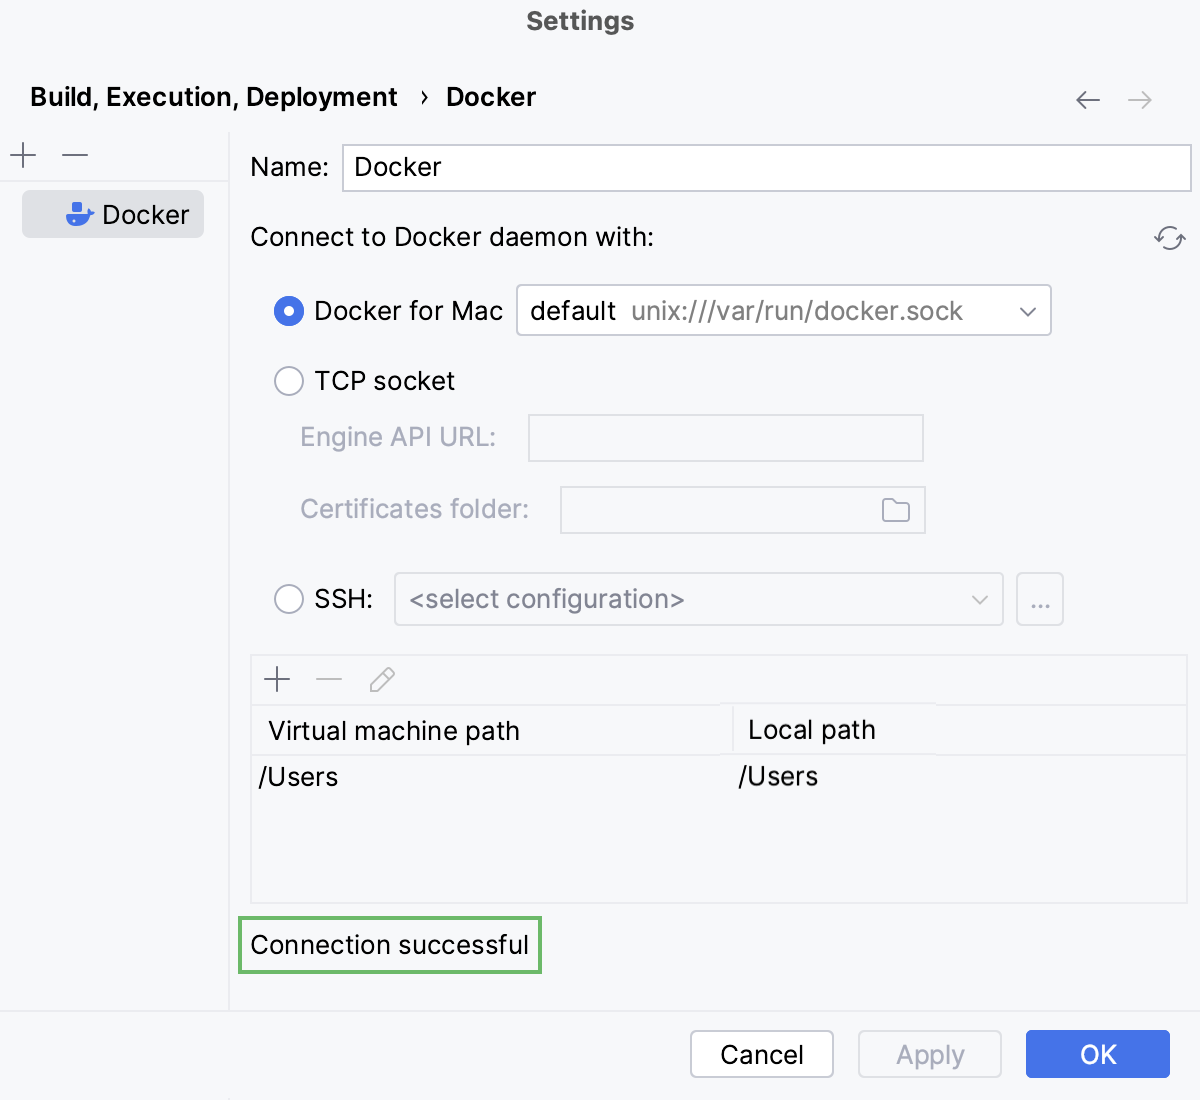Navigate to Build, Execution, Deployment settings

click(x=213, y=96)
